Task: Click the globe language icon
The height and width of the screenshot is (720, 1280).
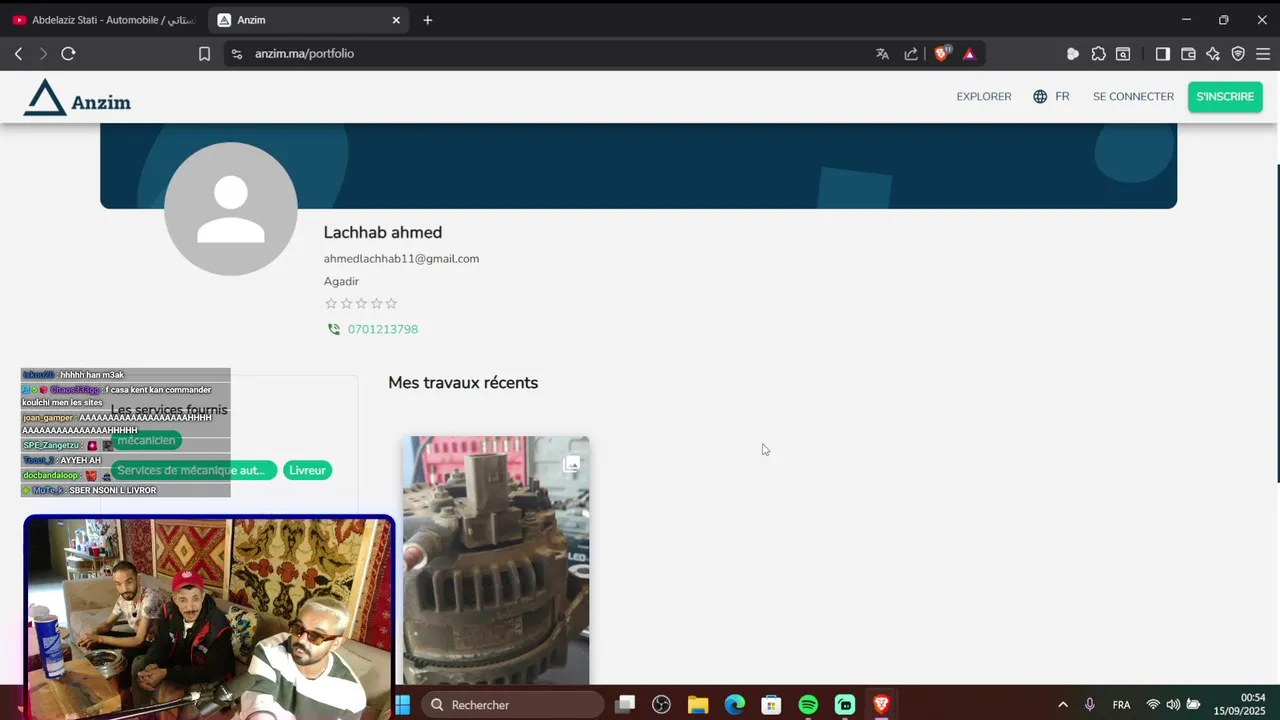Action: 1040,97
